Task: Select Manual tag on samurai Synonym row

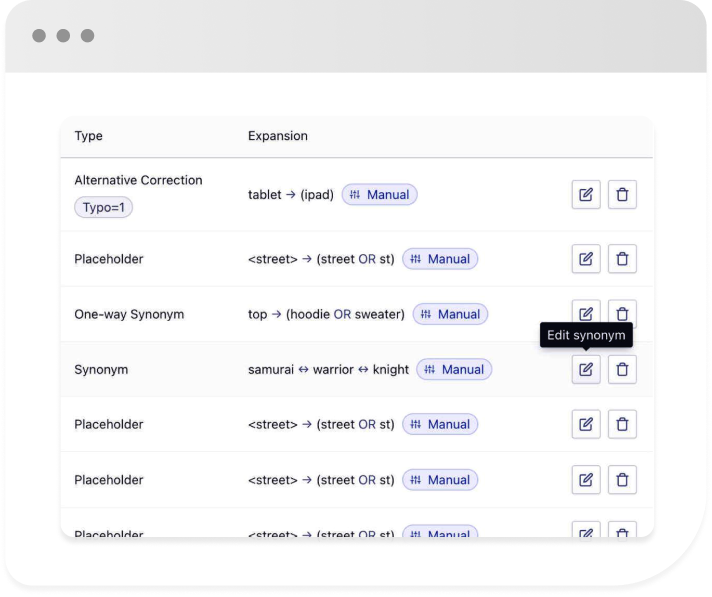Action: (454, 369)
